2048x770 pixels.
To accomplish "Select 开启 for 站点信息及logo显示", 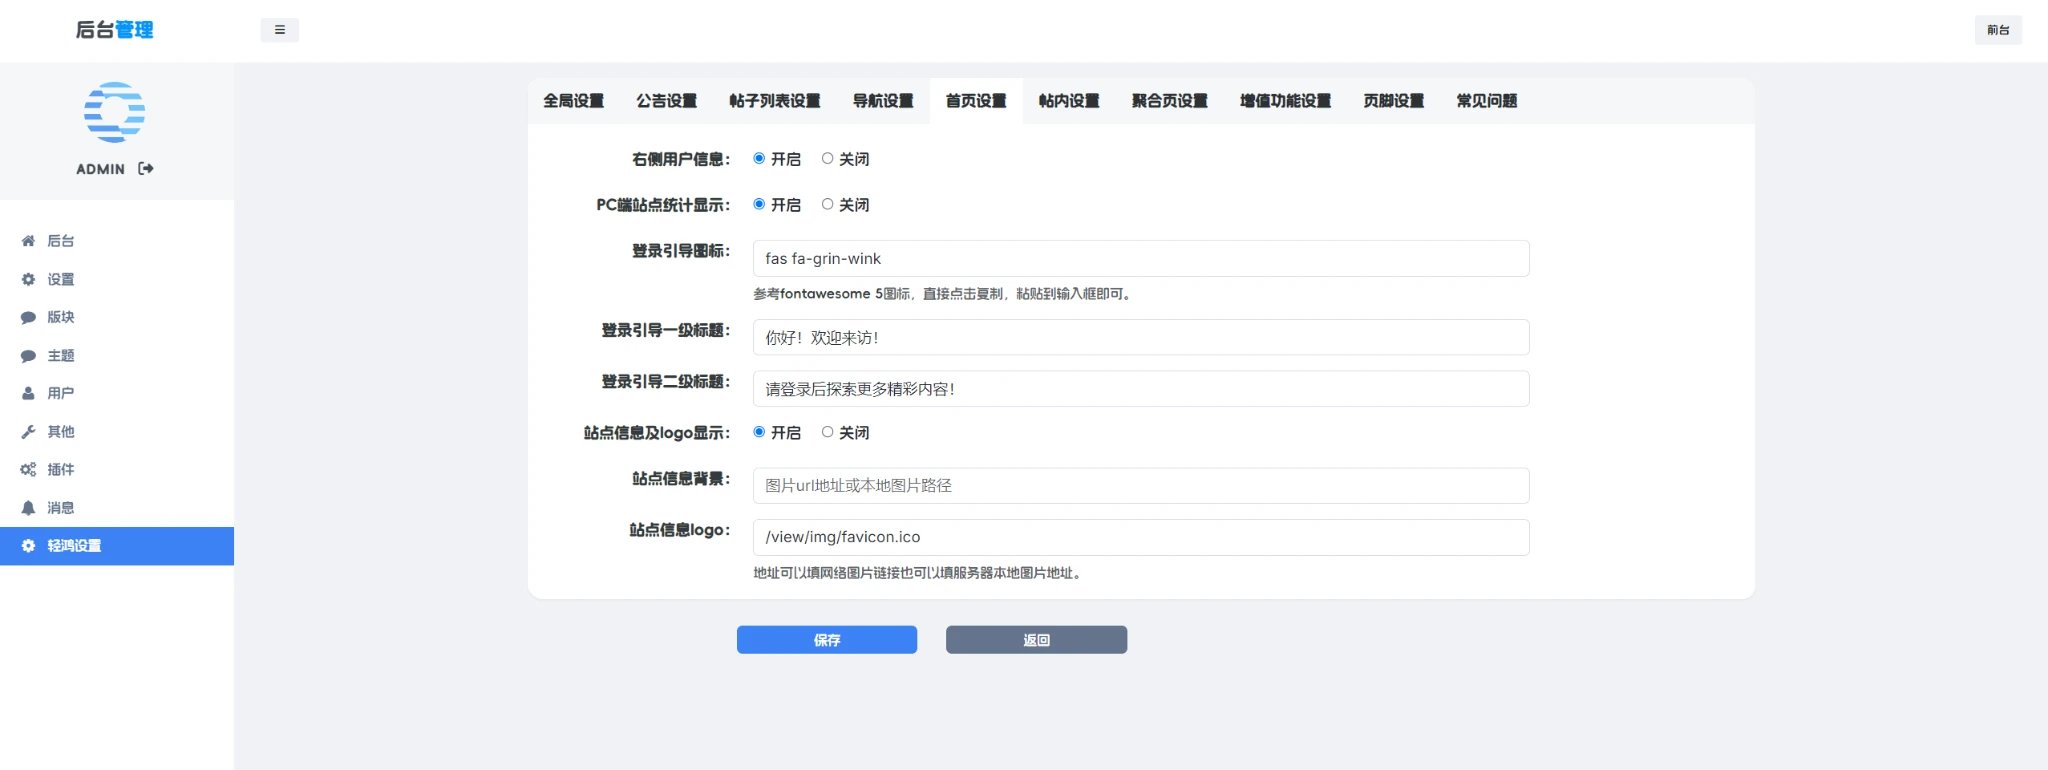I will pos(759,432).
